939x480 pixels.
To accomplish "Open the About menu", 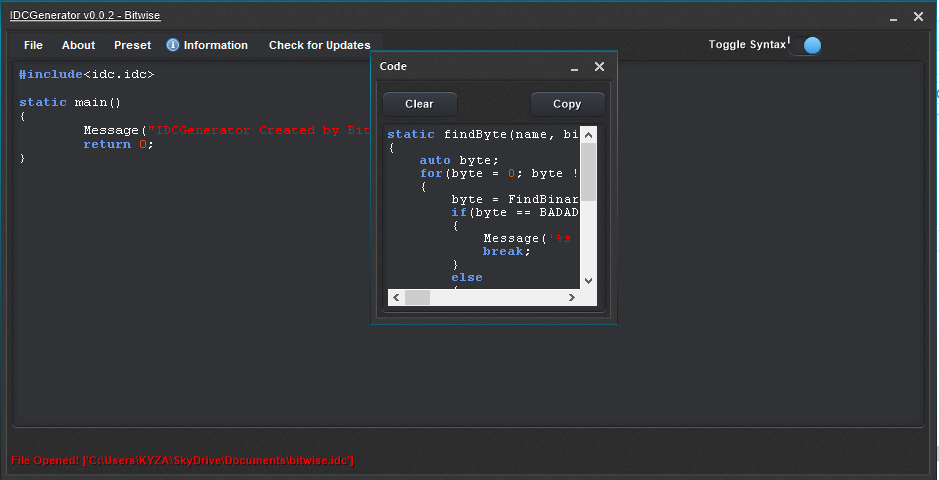I will pos(78,45).
